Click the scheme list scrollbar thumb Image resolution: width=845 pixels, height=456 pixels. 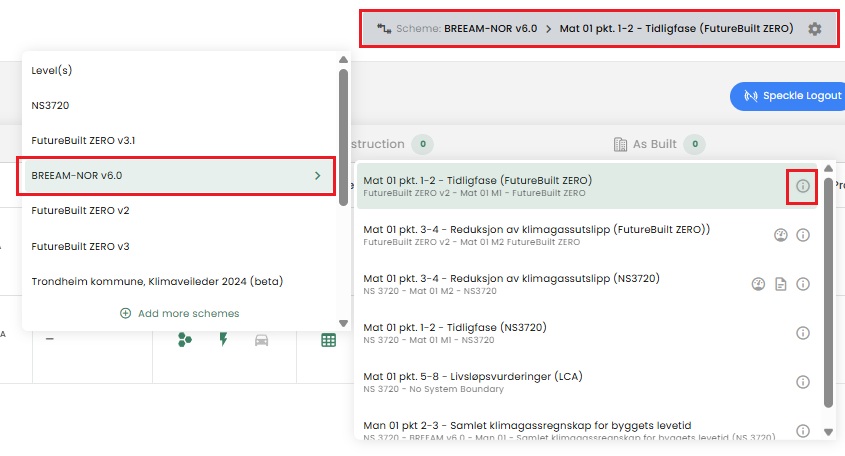tap(343, 137)
